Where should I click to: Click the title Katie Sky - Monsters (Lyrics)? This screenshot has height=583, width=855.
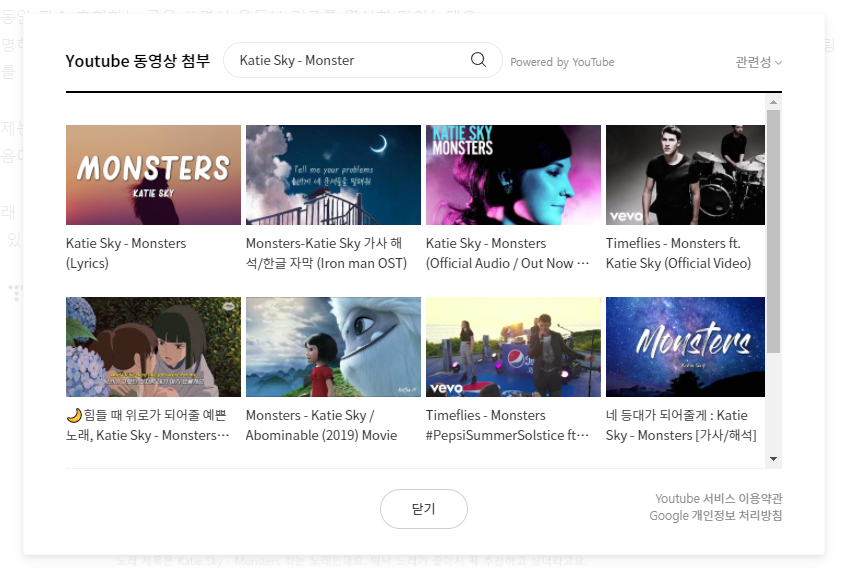coord(126,253)
